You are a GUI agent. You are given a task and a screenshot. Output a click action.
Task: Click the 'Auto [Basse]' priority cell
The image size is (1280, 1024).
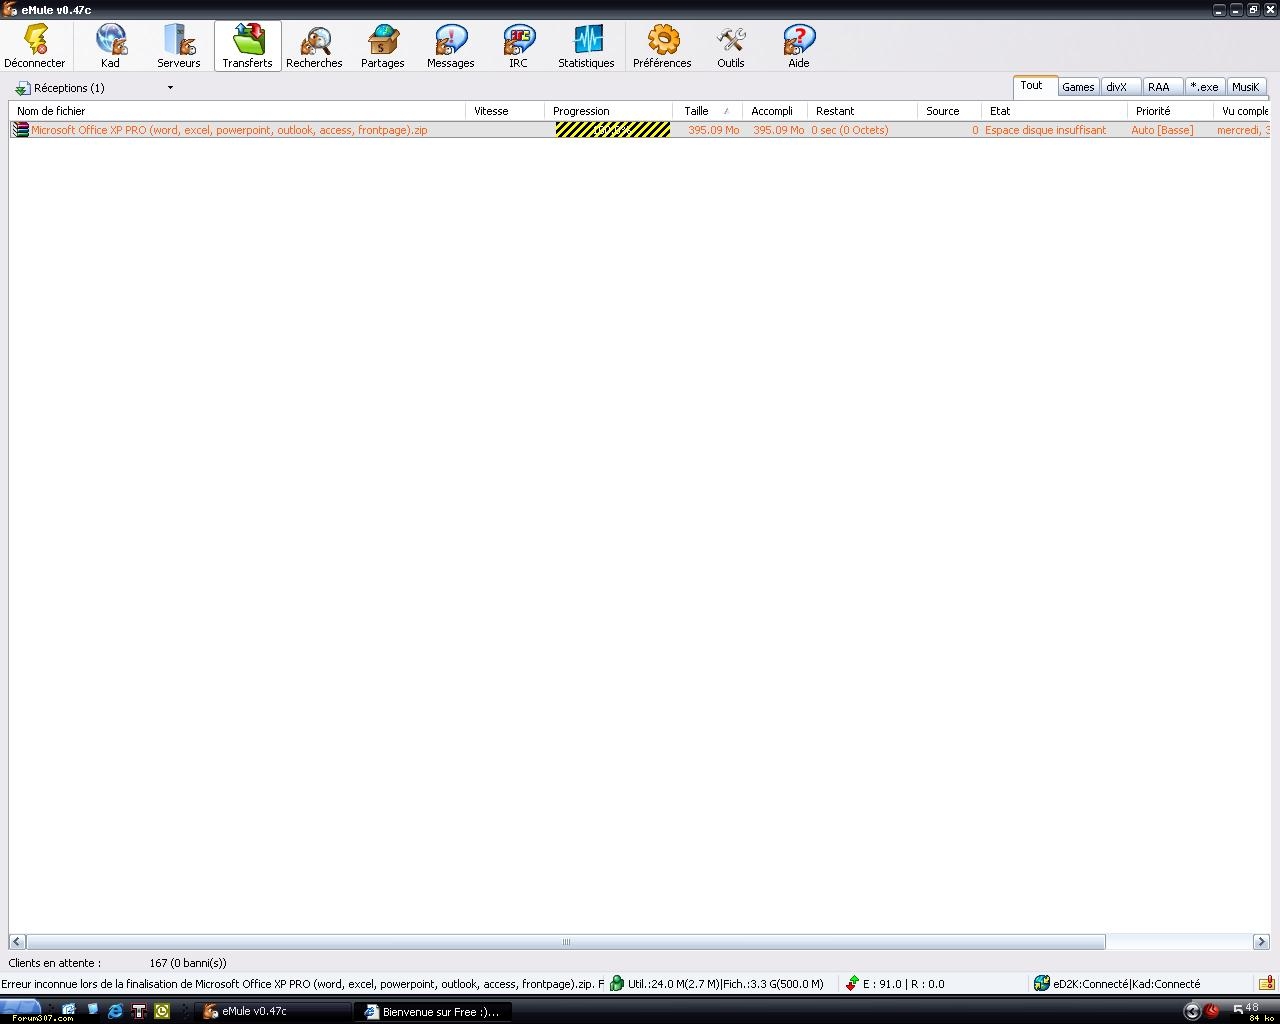pyautogui.click(x=1162, y=130)
